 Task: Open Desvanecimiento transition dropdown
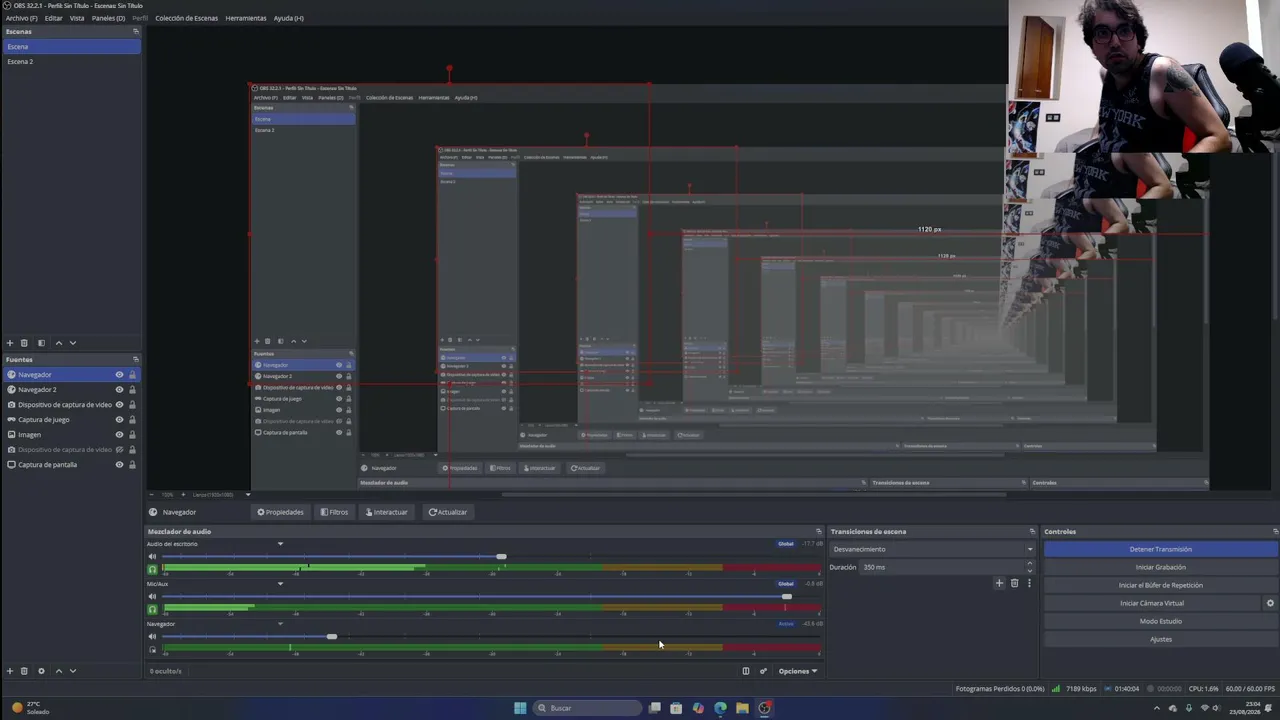pos(932,549)
